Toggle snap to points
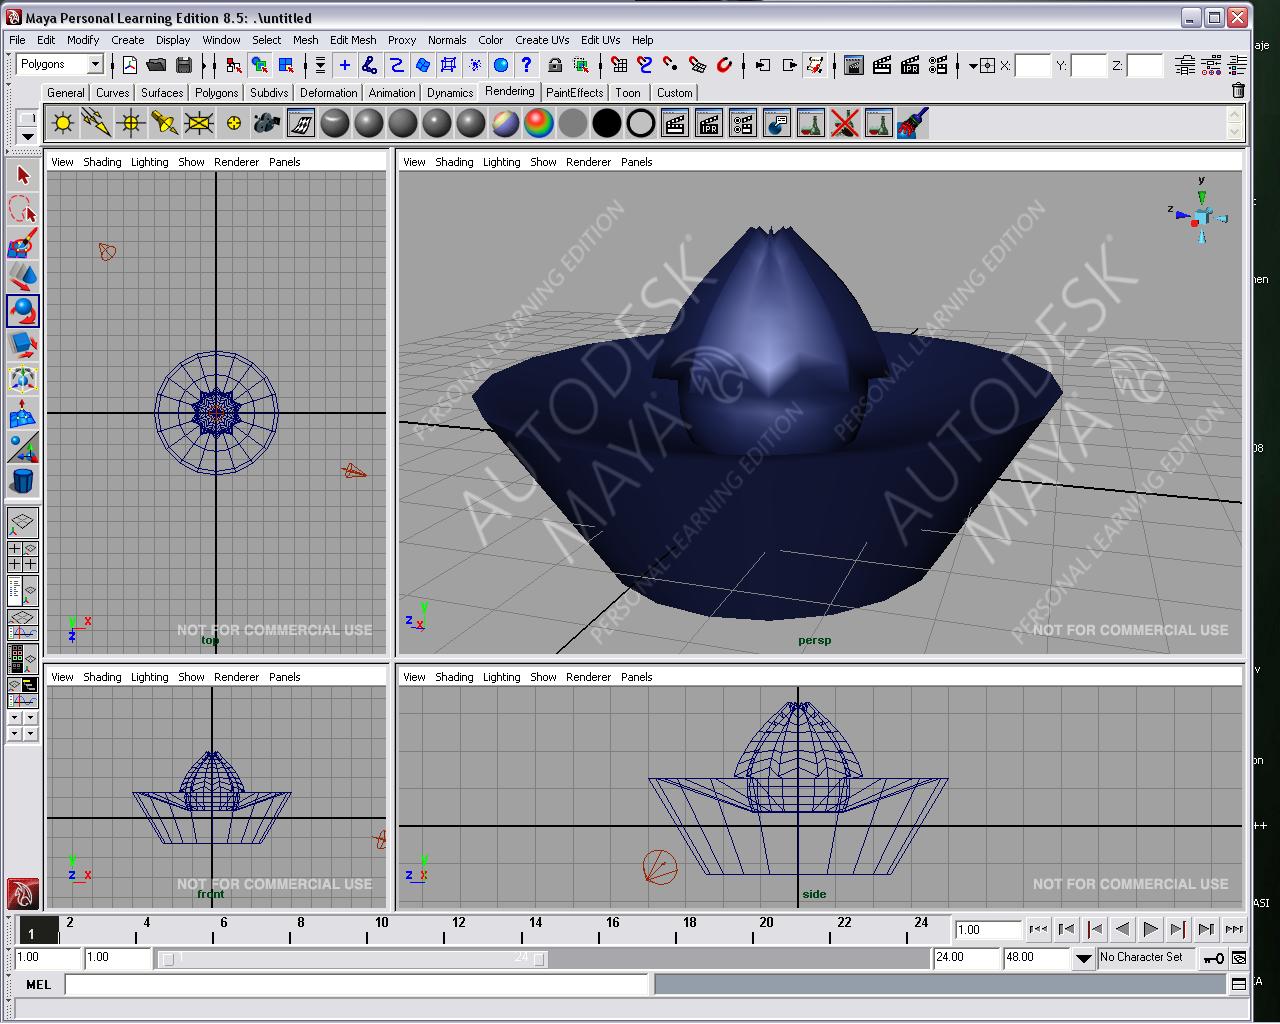 pos(671,65)
